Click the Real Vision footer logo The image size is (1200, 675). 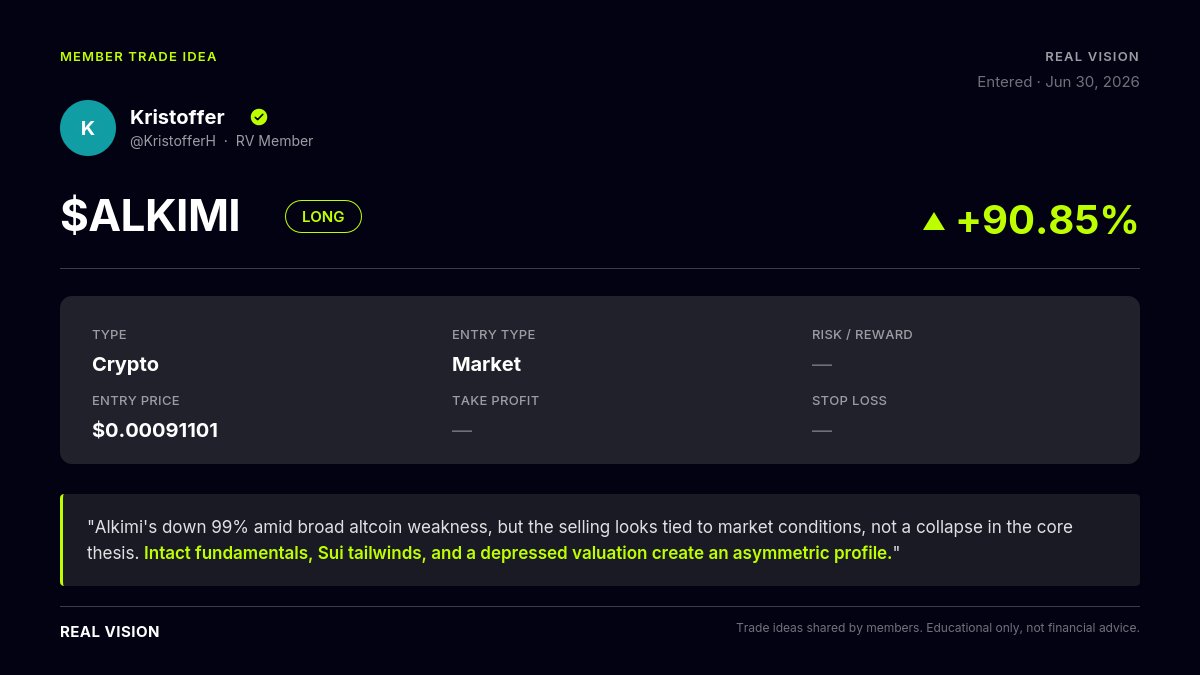tap(110, 632)
